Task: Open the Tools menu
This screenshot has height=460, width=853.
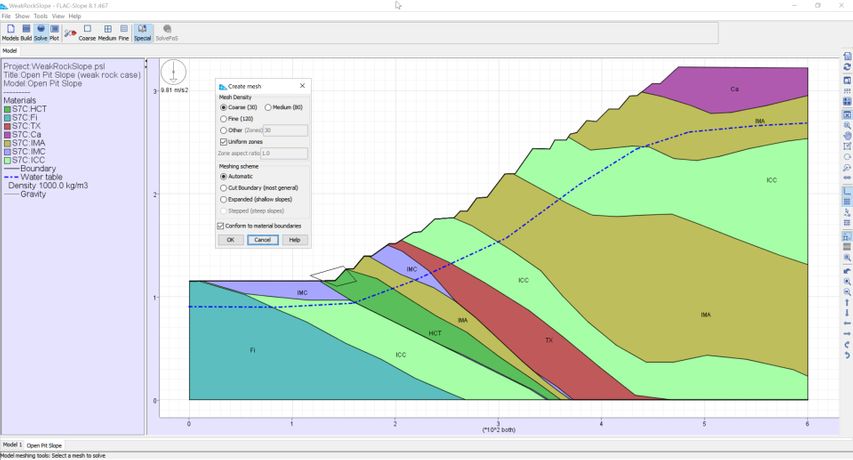Action: point(40,16)
